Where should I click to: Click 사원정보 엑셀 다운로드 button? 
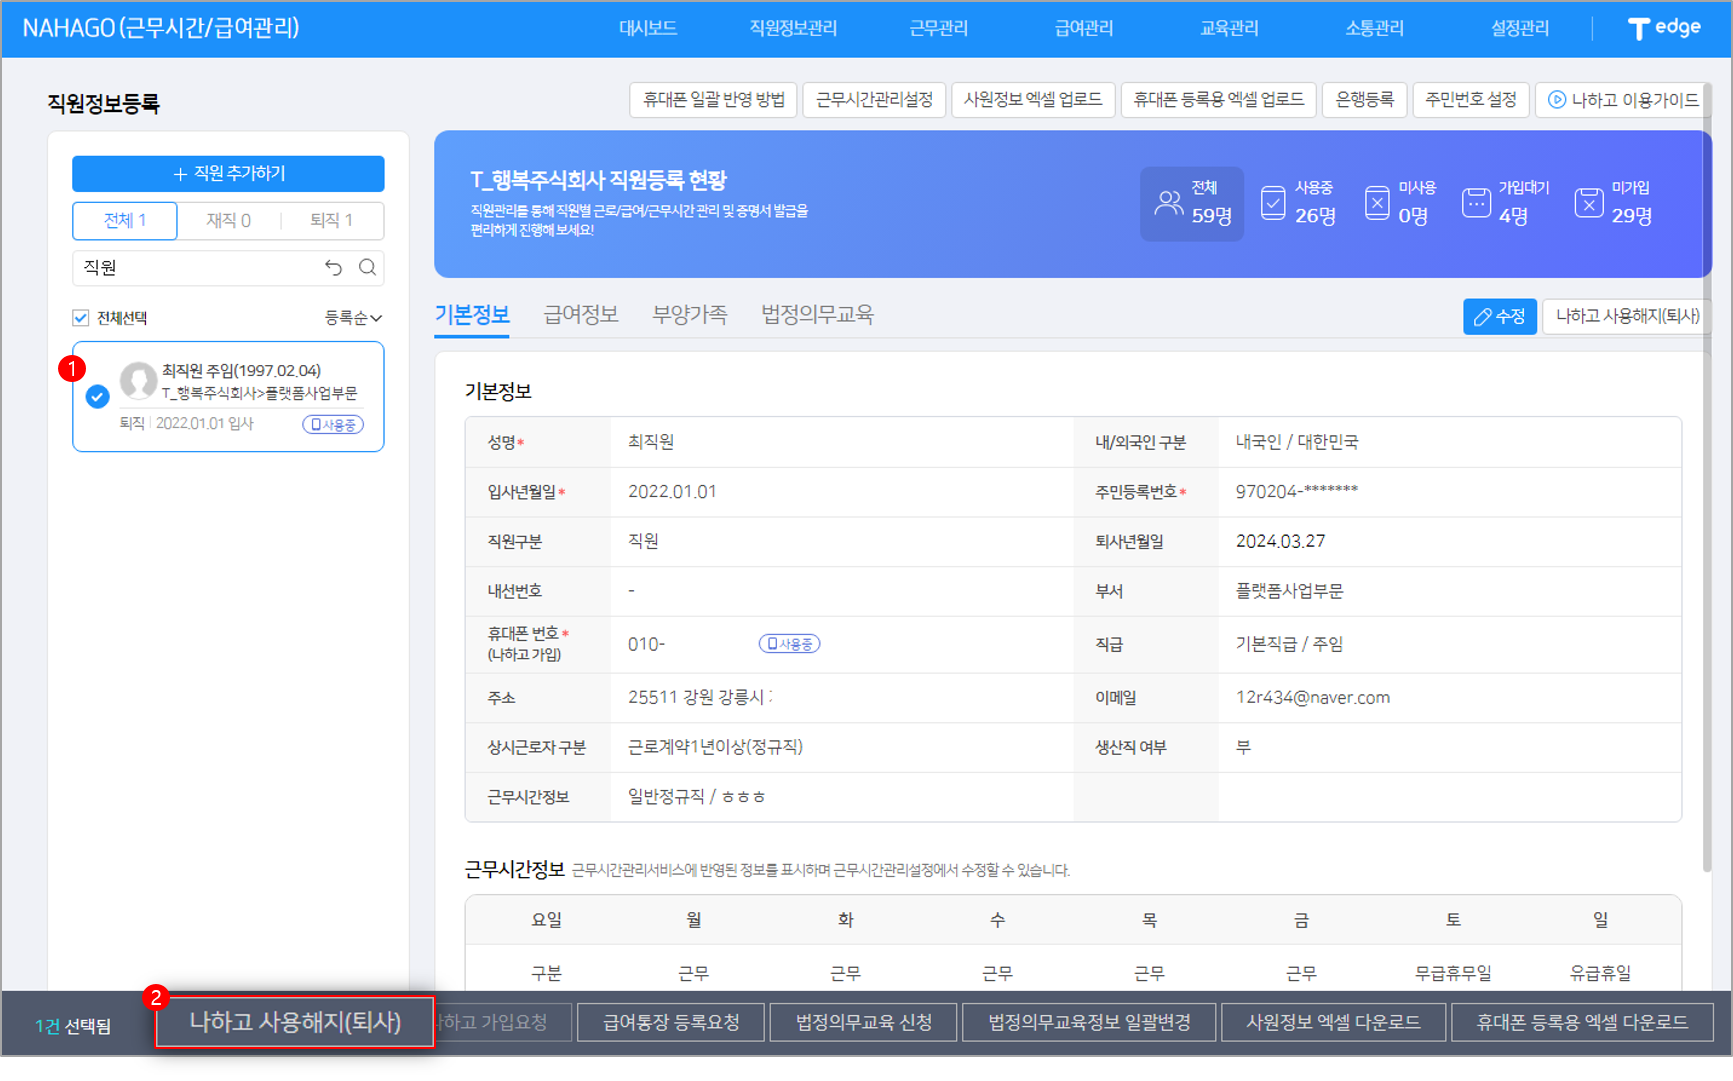[x=1333, y=1022]
